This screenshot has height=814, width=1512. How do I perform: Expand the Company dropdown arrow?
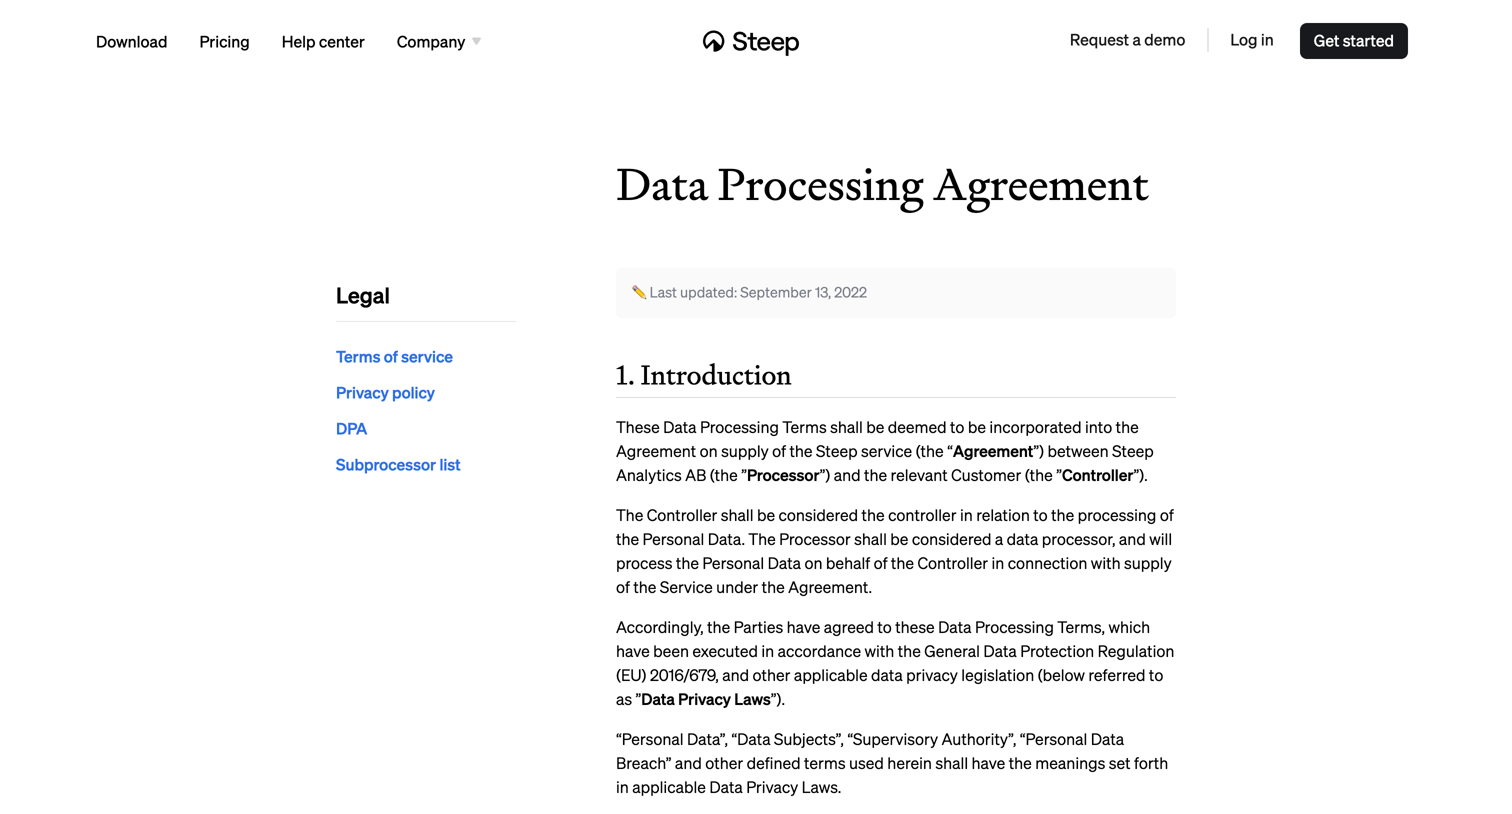pos(477,41)
